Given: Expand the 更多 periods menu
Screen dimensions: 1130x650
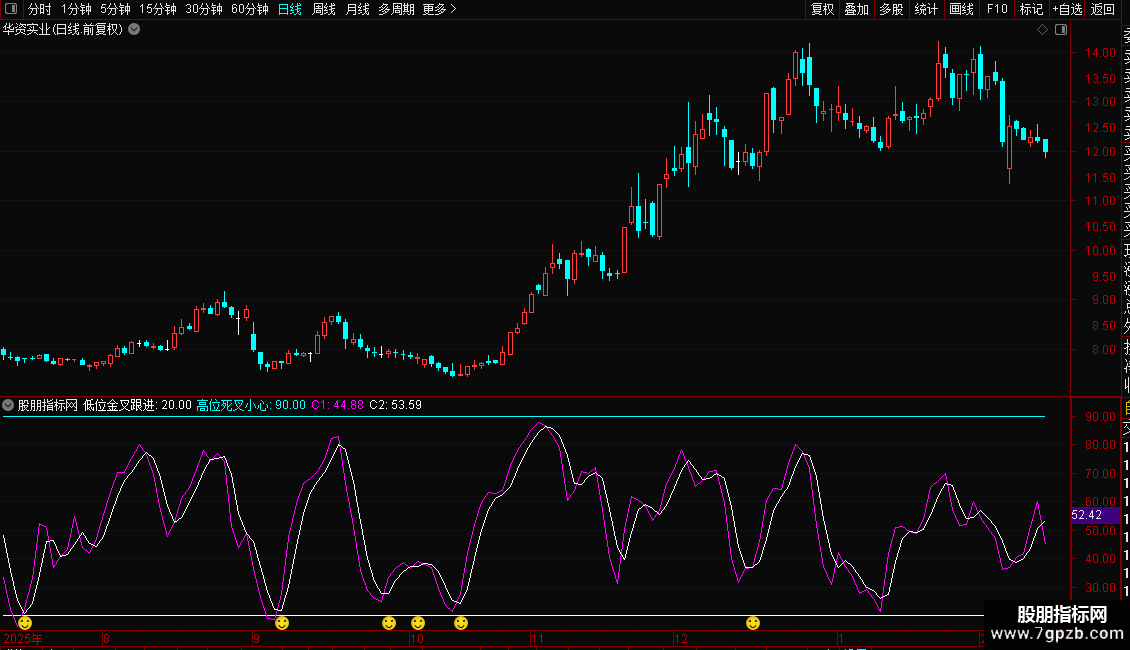Looking at the screenshot, I should point(439,9).
